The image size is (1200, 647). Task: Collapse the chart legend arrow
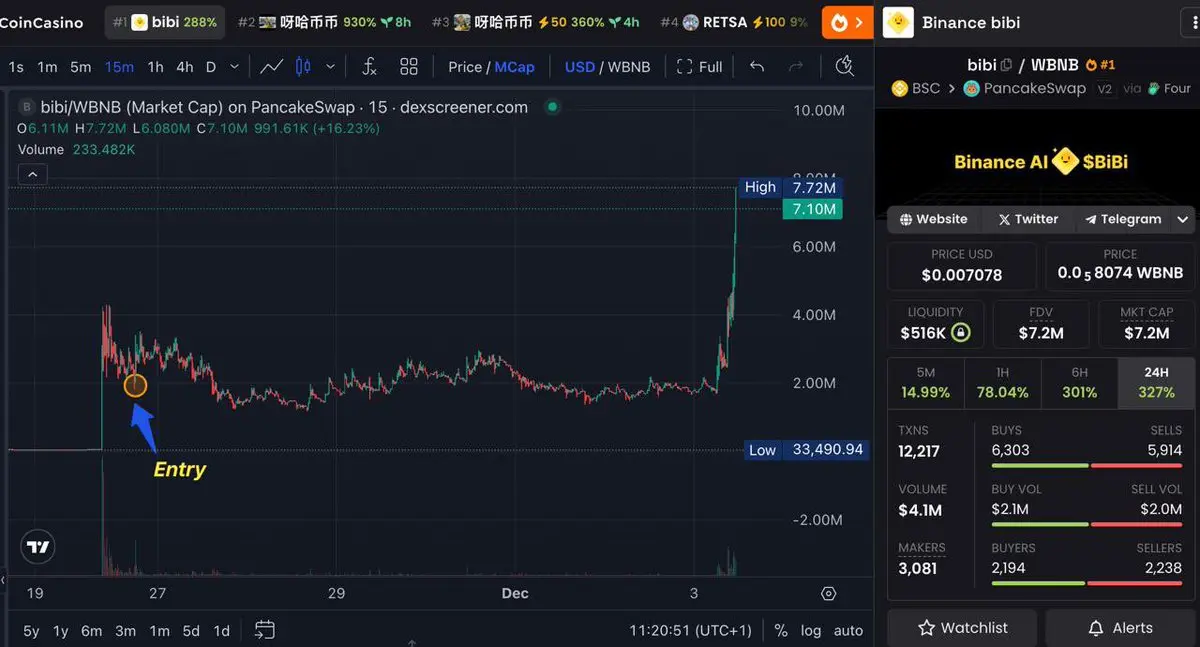pos(33,175)
